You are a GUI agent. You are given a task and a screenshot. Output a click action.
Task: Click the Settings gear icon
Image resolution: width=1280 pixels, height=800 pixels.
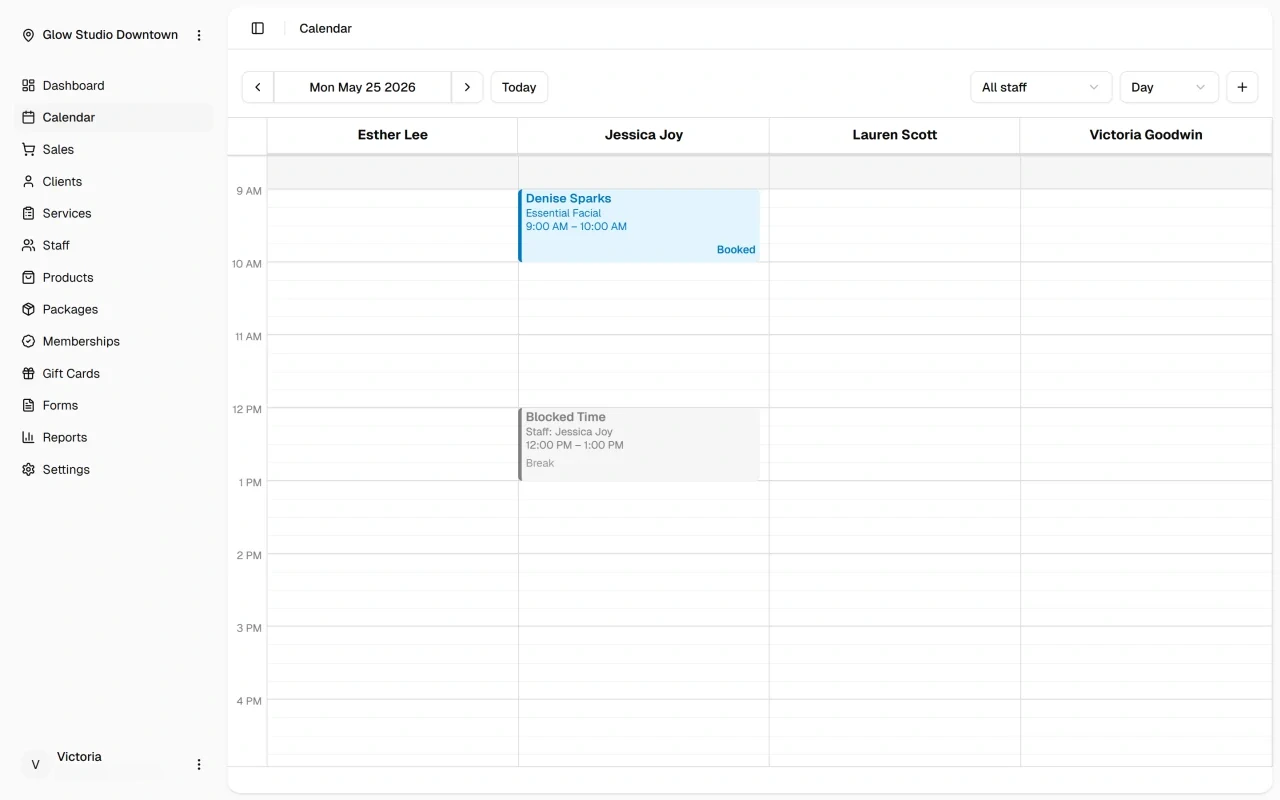coord(28,470)
